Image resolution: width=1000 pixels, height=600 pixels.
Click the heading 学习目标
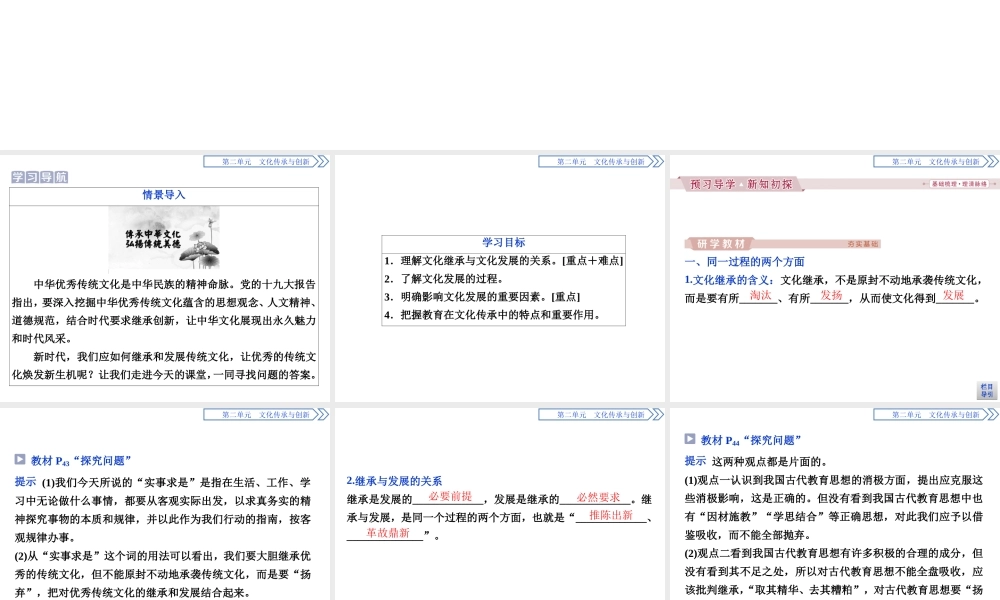(x=504, y=242)
